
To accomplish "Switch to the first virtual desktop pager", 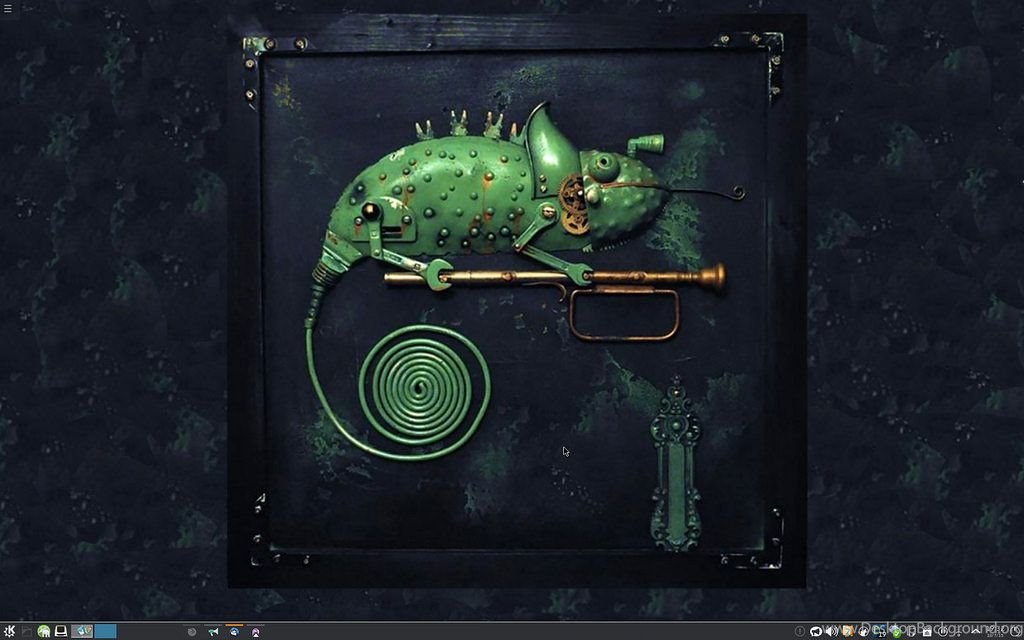I will tap(82, 631).
